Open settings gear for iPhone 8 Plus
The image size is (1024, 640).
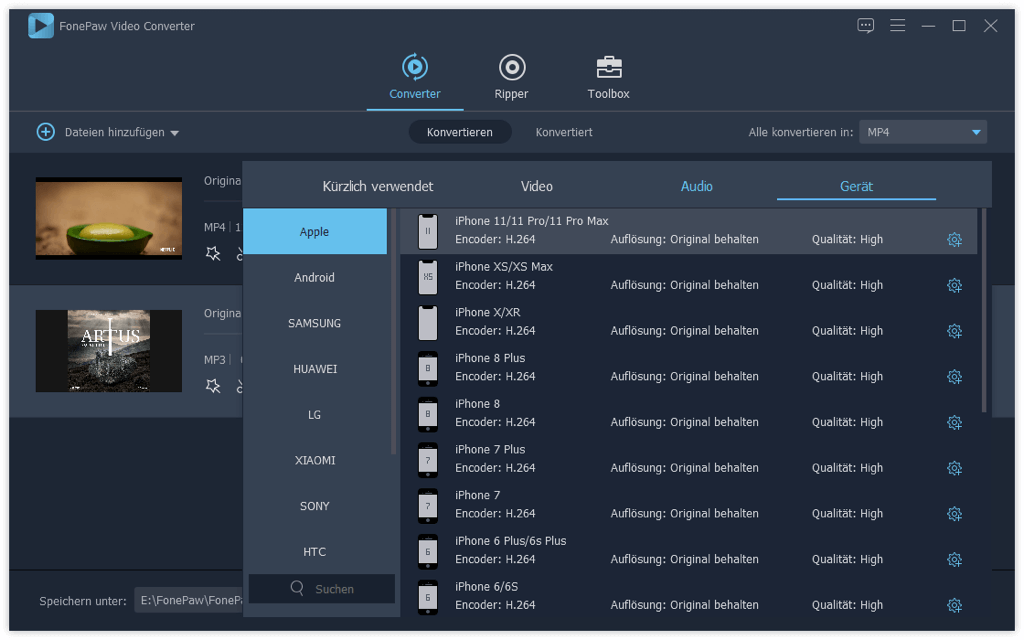click(x=954, y=377)
